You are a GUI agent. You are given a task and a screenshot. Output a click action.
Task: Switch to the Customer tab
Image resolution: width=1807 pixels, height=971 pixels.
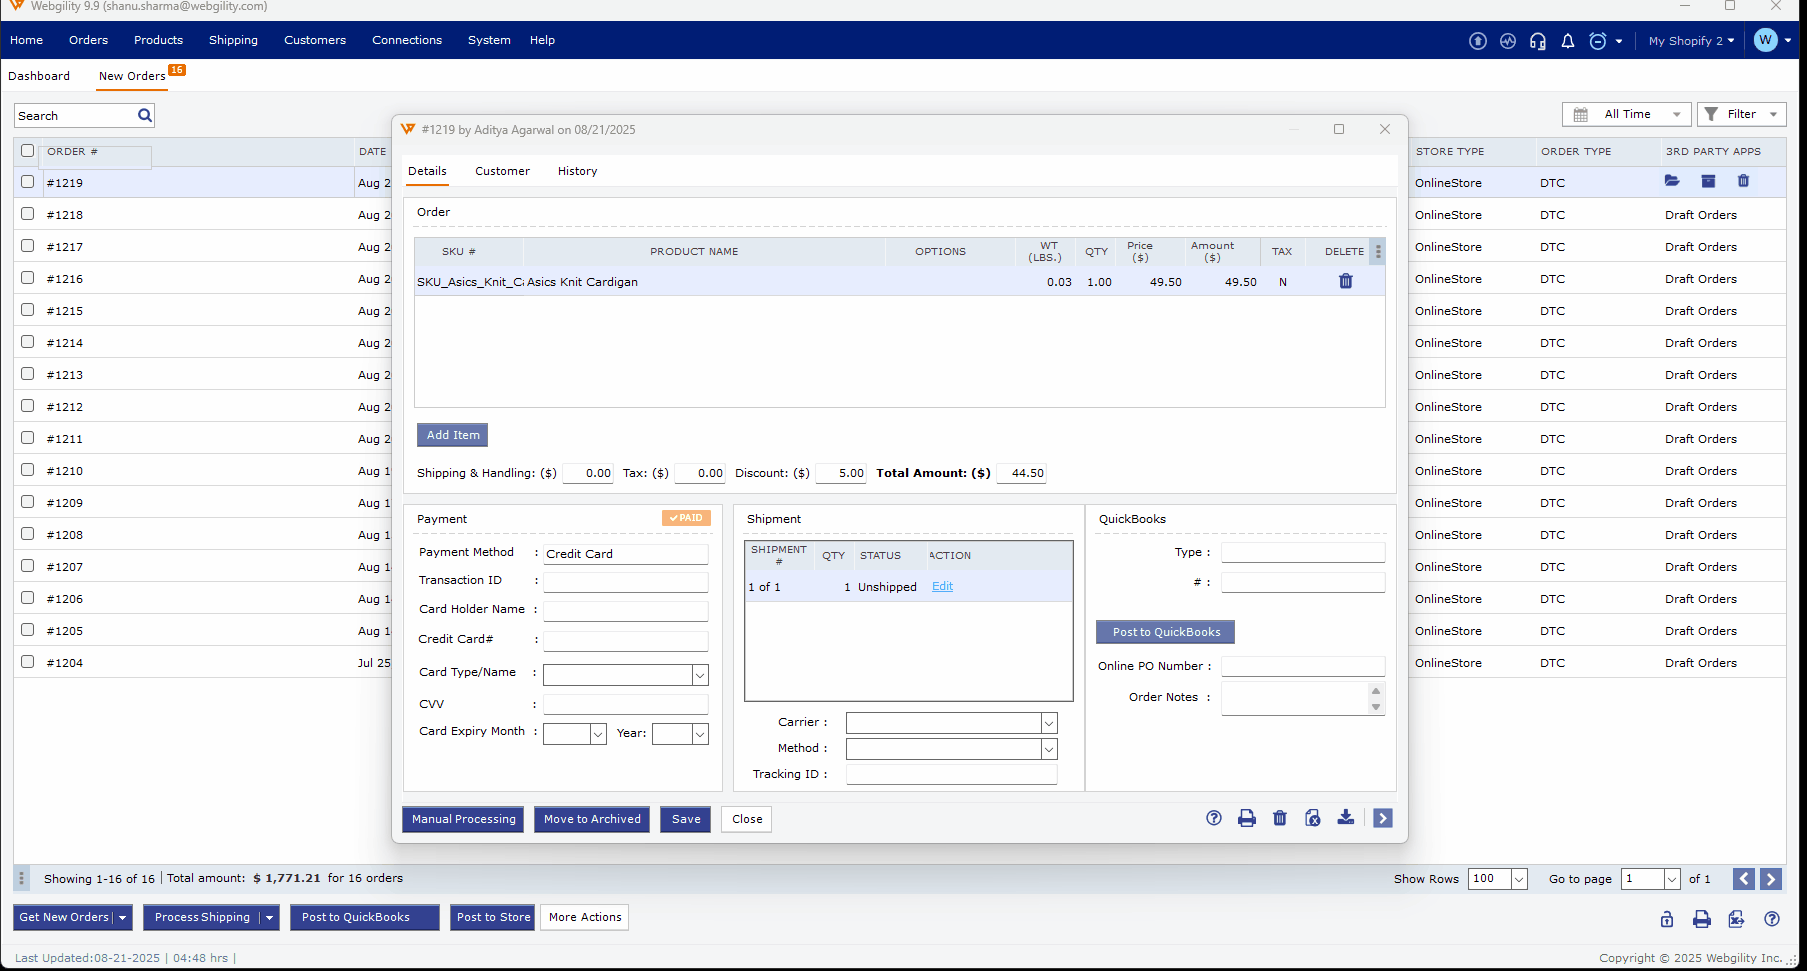click(502, 171)
